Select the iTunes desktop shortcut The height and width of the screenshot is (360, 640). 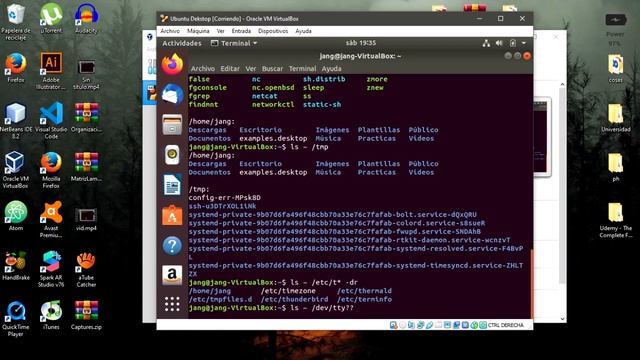(51, 315)
